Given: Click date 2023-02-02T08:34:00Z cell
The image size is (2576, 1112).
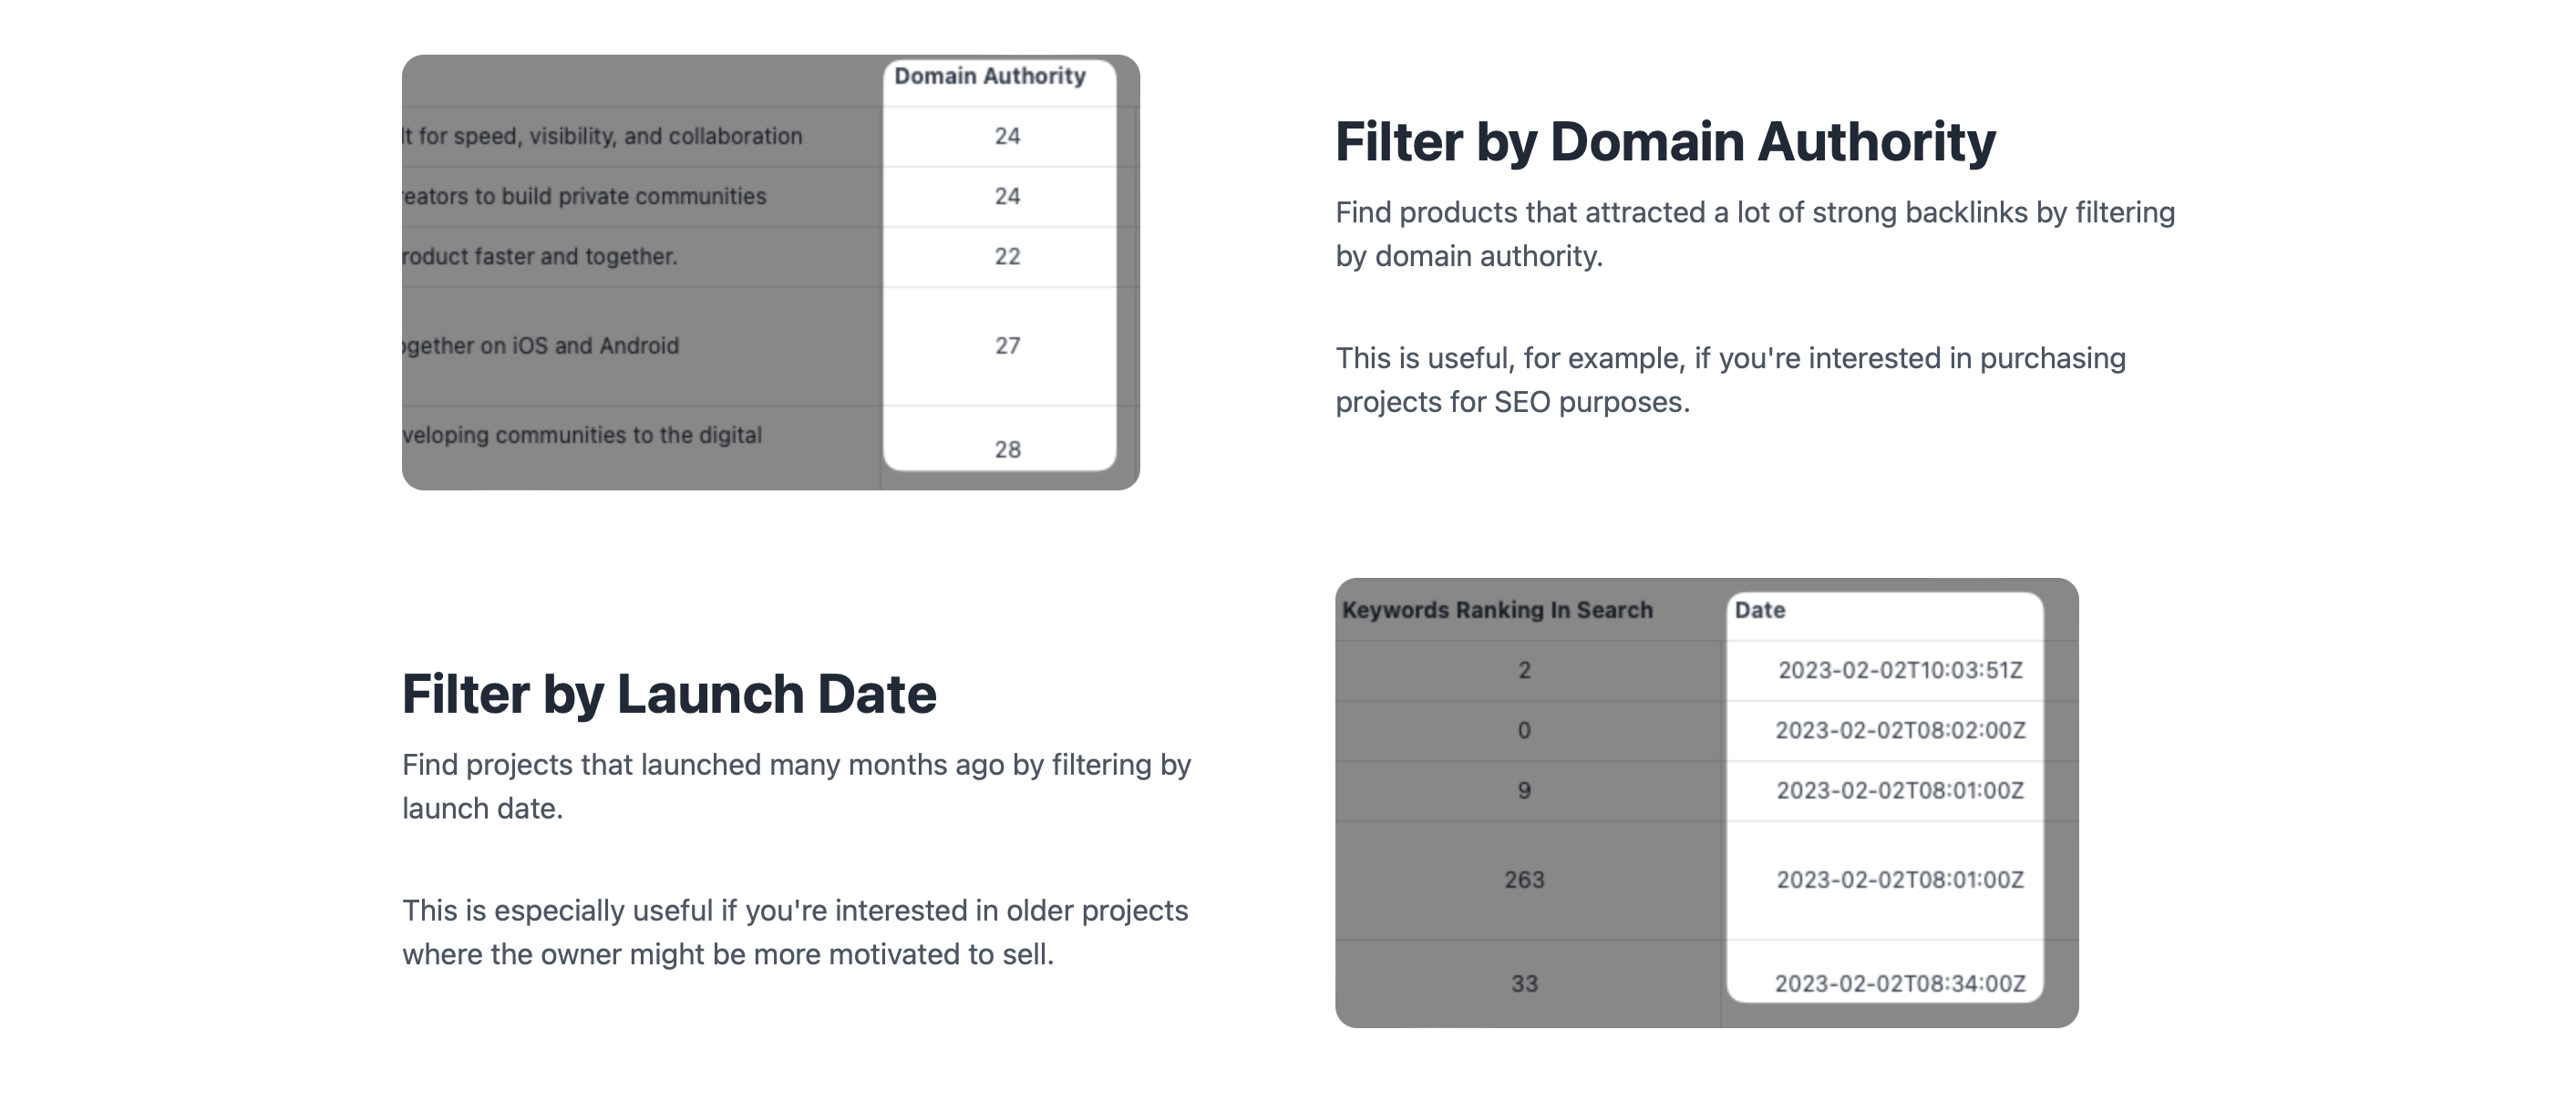Looking at the screenshot, I should pos(1900,984).
